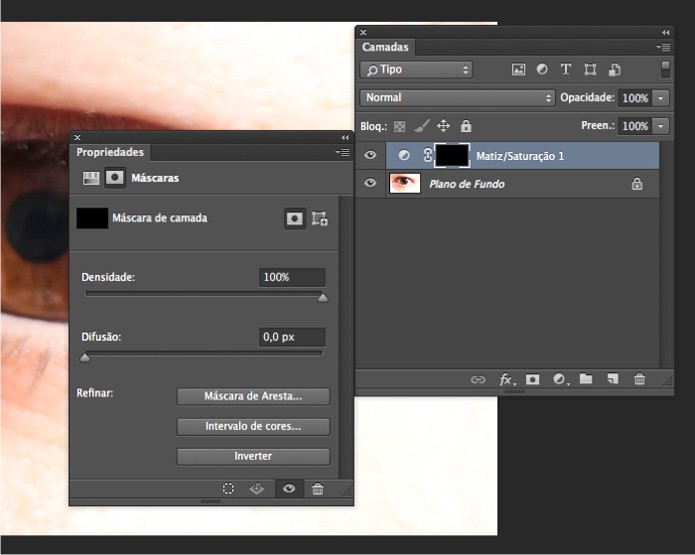Select the Propriedades tab

pos(110,152)
